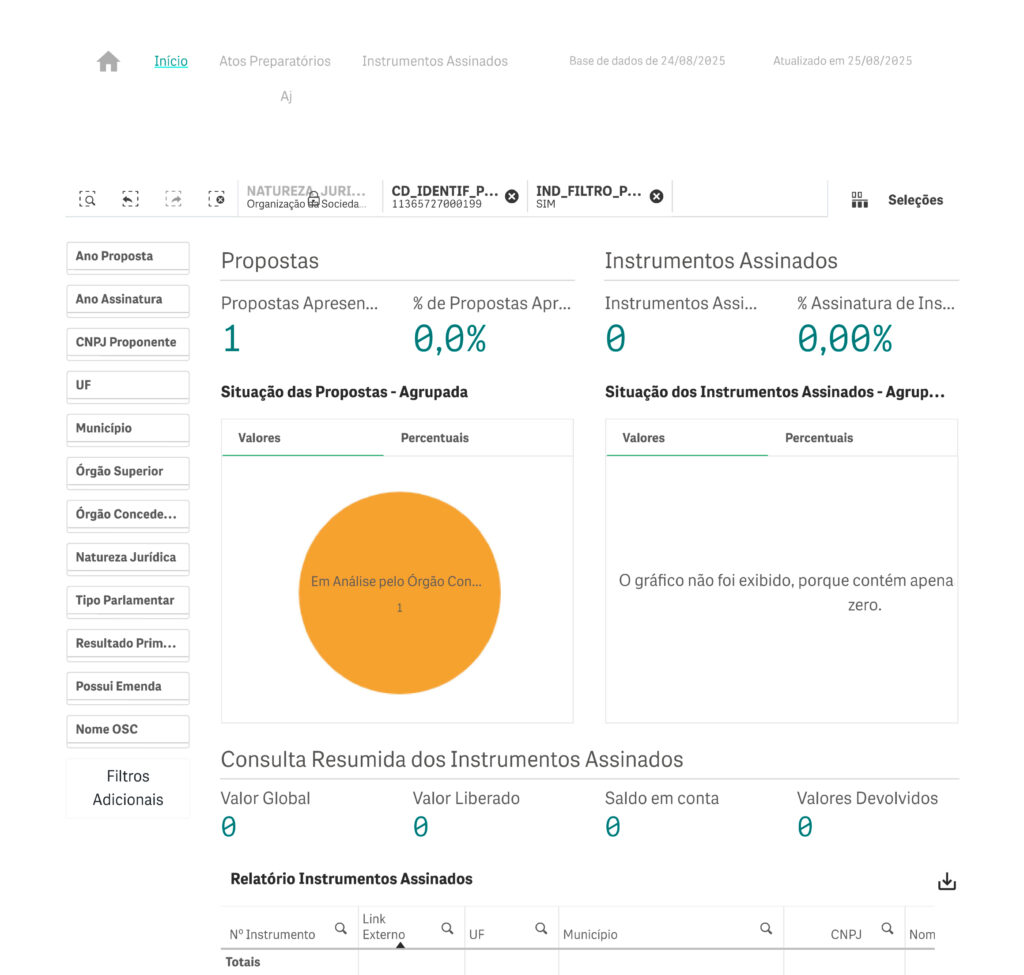Clear all selections icon in toolbar
The image size is (1024, 975).
point(216,199)
